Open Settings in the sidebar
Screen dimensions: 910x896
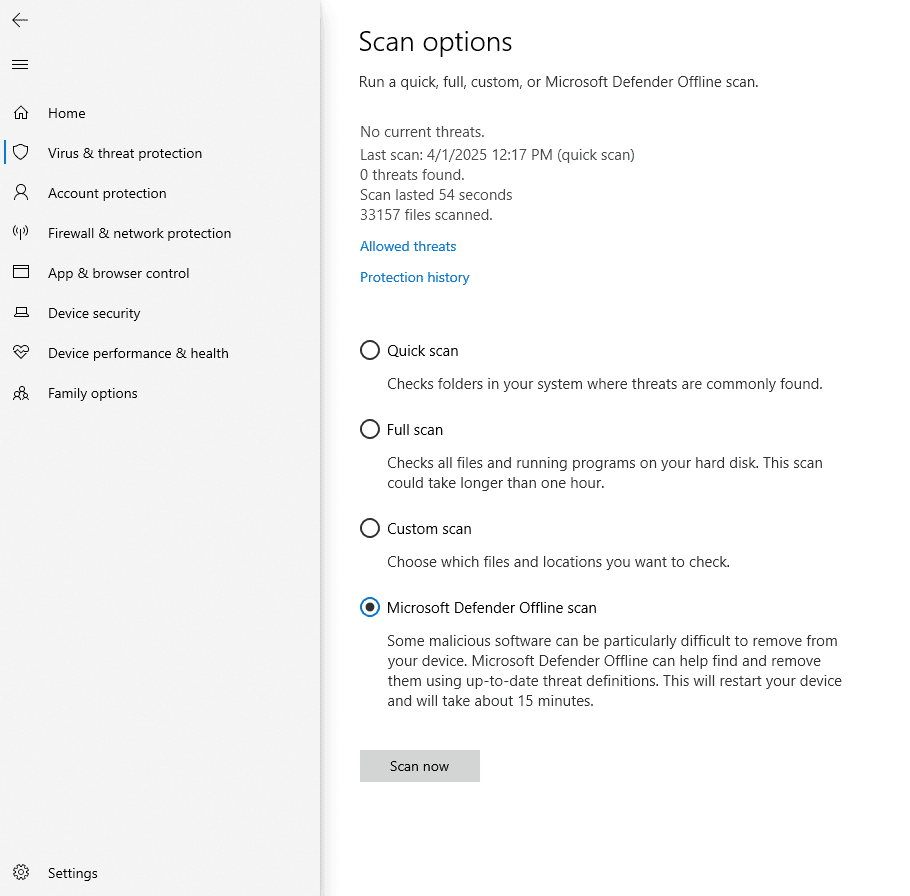(x=73, y=873)
